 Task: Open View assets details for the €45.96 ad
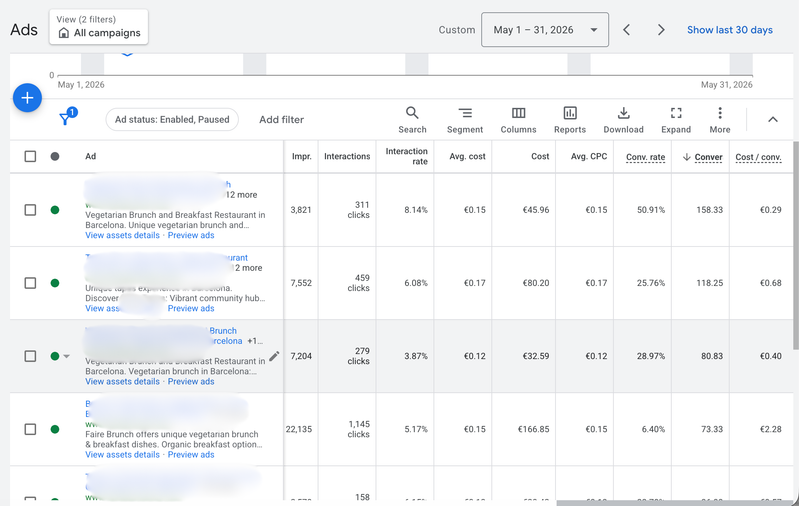pyautogui.click(x=122, y=235)
